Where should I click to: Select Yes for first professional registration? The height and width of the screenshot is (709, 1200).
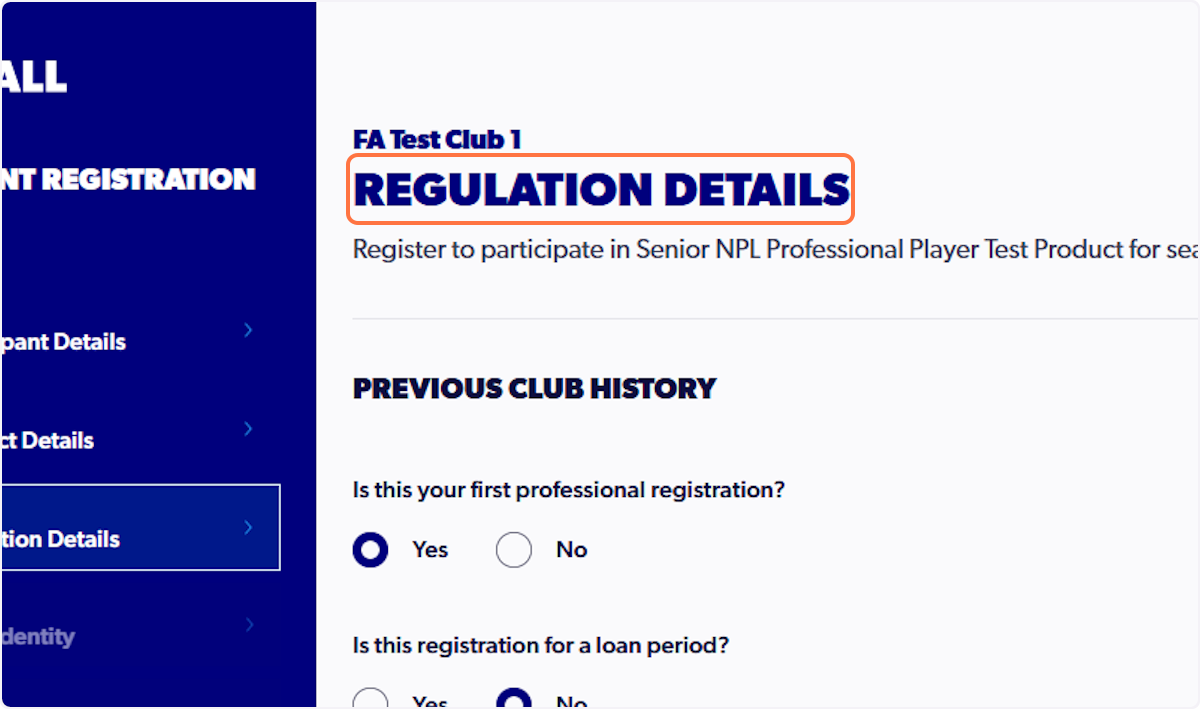pyautogui.click(x=370, y=549)
